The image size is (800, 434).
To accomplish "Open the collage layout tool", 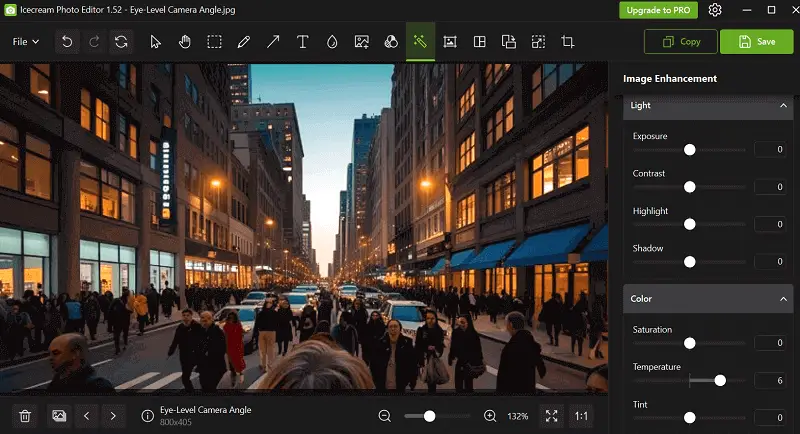I will pyautogui.click(x=480, y=42).
